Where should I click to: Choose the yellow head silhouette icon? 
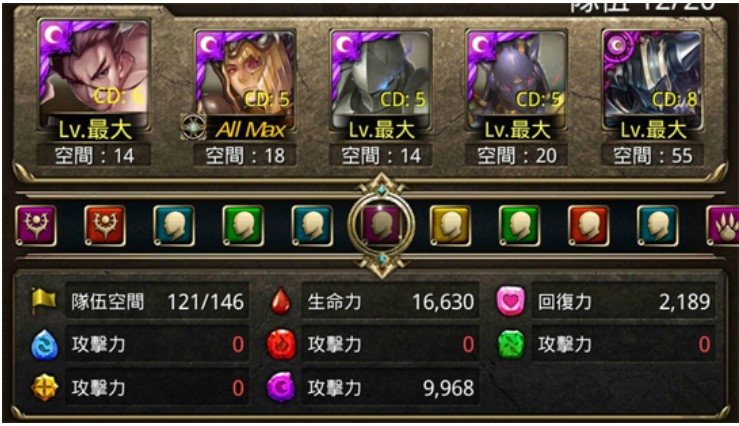(451, 226)
